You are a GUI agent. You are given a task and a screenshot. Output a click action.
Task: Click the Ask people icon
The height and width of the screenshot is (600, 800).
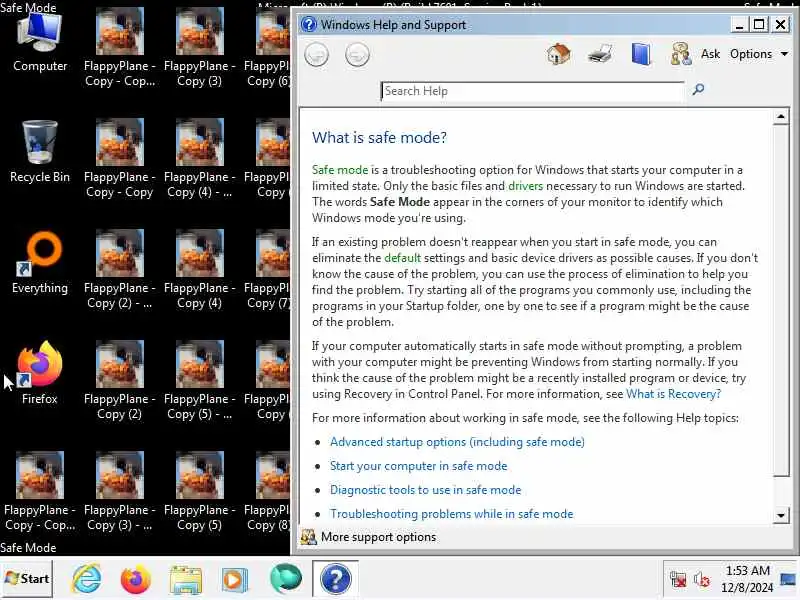coord(681,54)
